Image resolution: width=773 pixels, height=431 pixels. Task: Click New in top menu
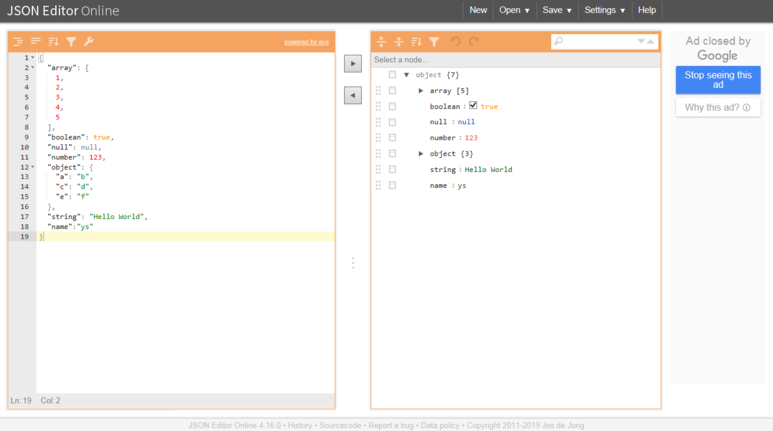tap(478, 10)
